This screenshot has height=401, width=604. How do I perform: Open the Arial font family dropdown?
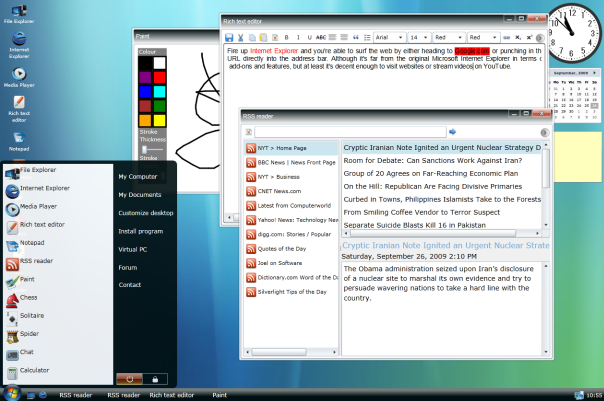pyautogui.click(x=388, y=37)
